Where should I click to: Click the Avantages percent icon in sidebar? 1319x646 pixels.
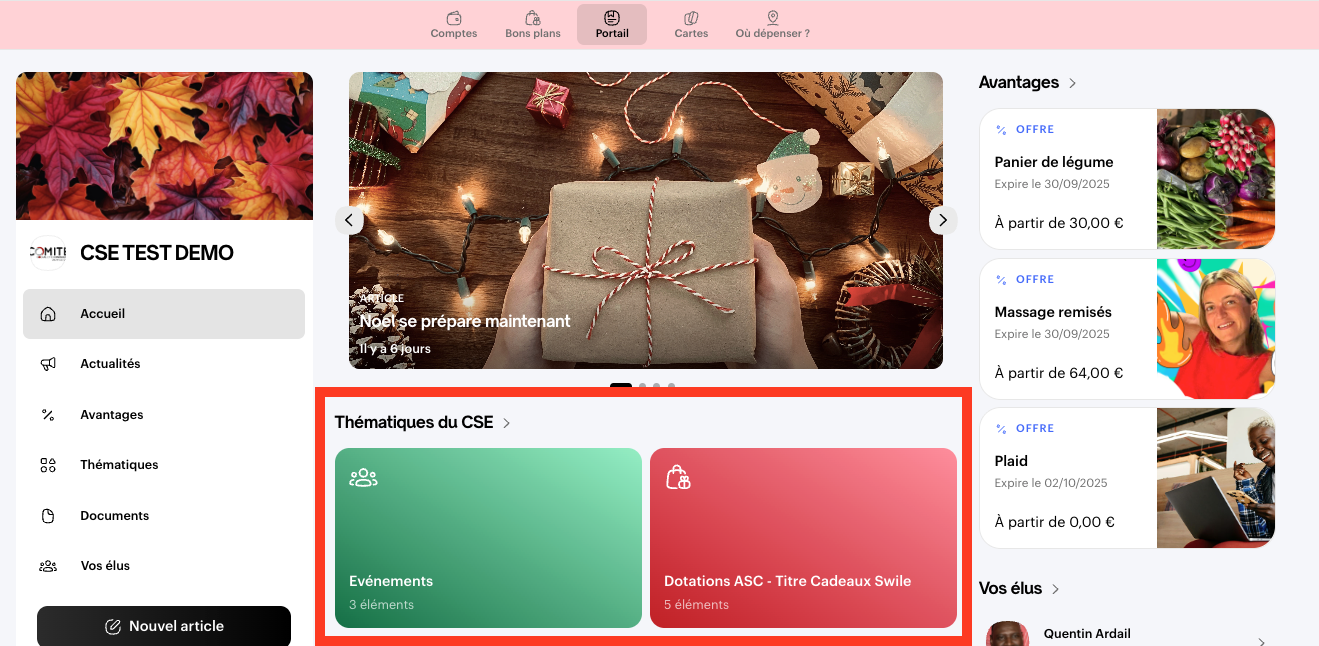[x=48, y=415]
